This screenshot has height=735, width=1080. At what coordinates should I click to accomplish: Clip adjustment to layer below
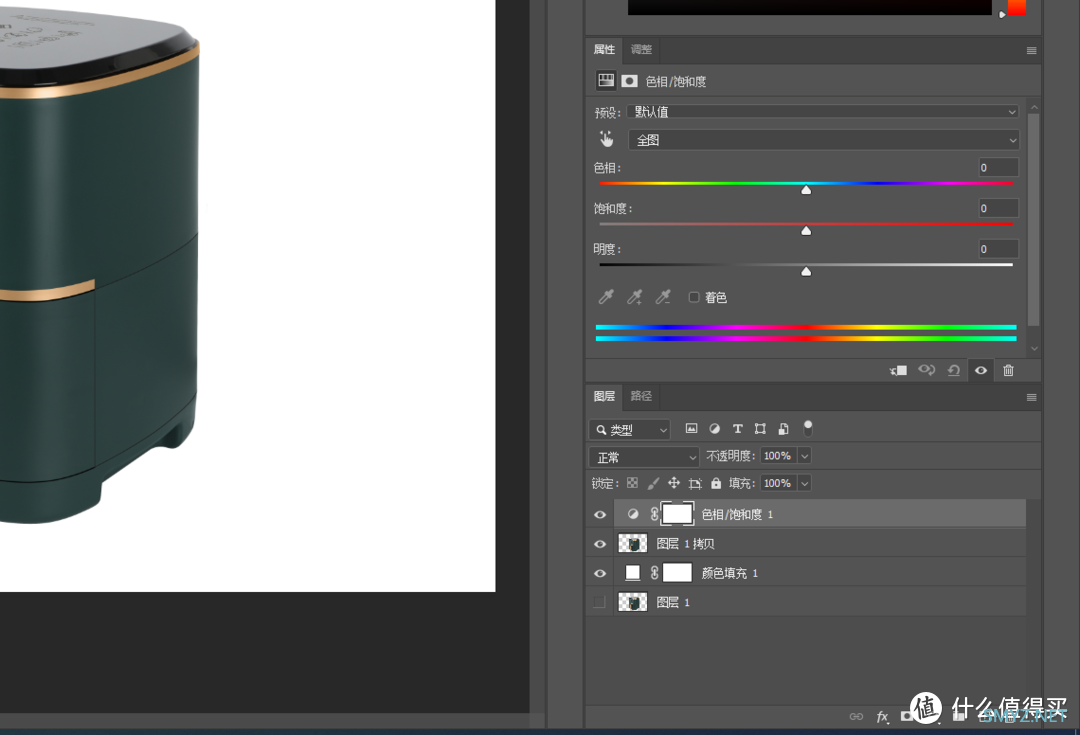pos(898,371)
